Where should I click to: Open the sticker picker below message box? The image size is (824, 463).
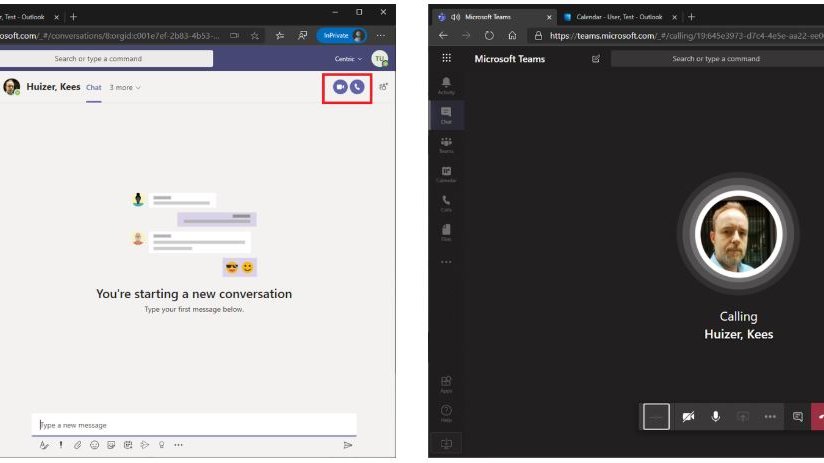point(111,445)
